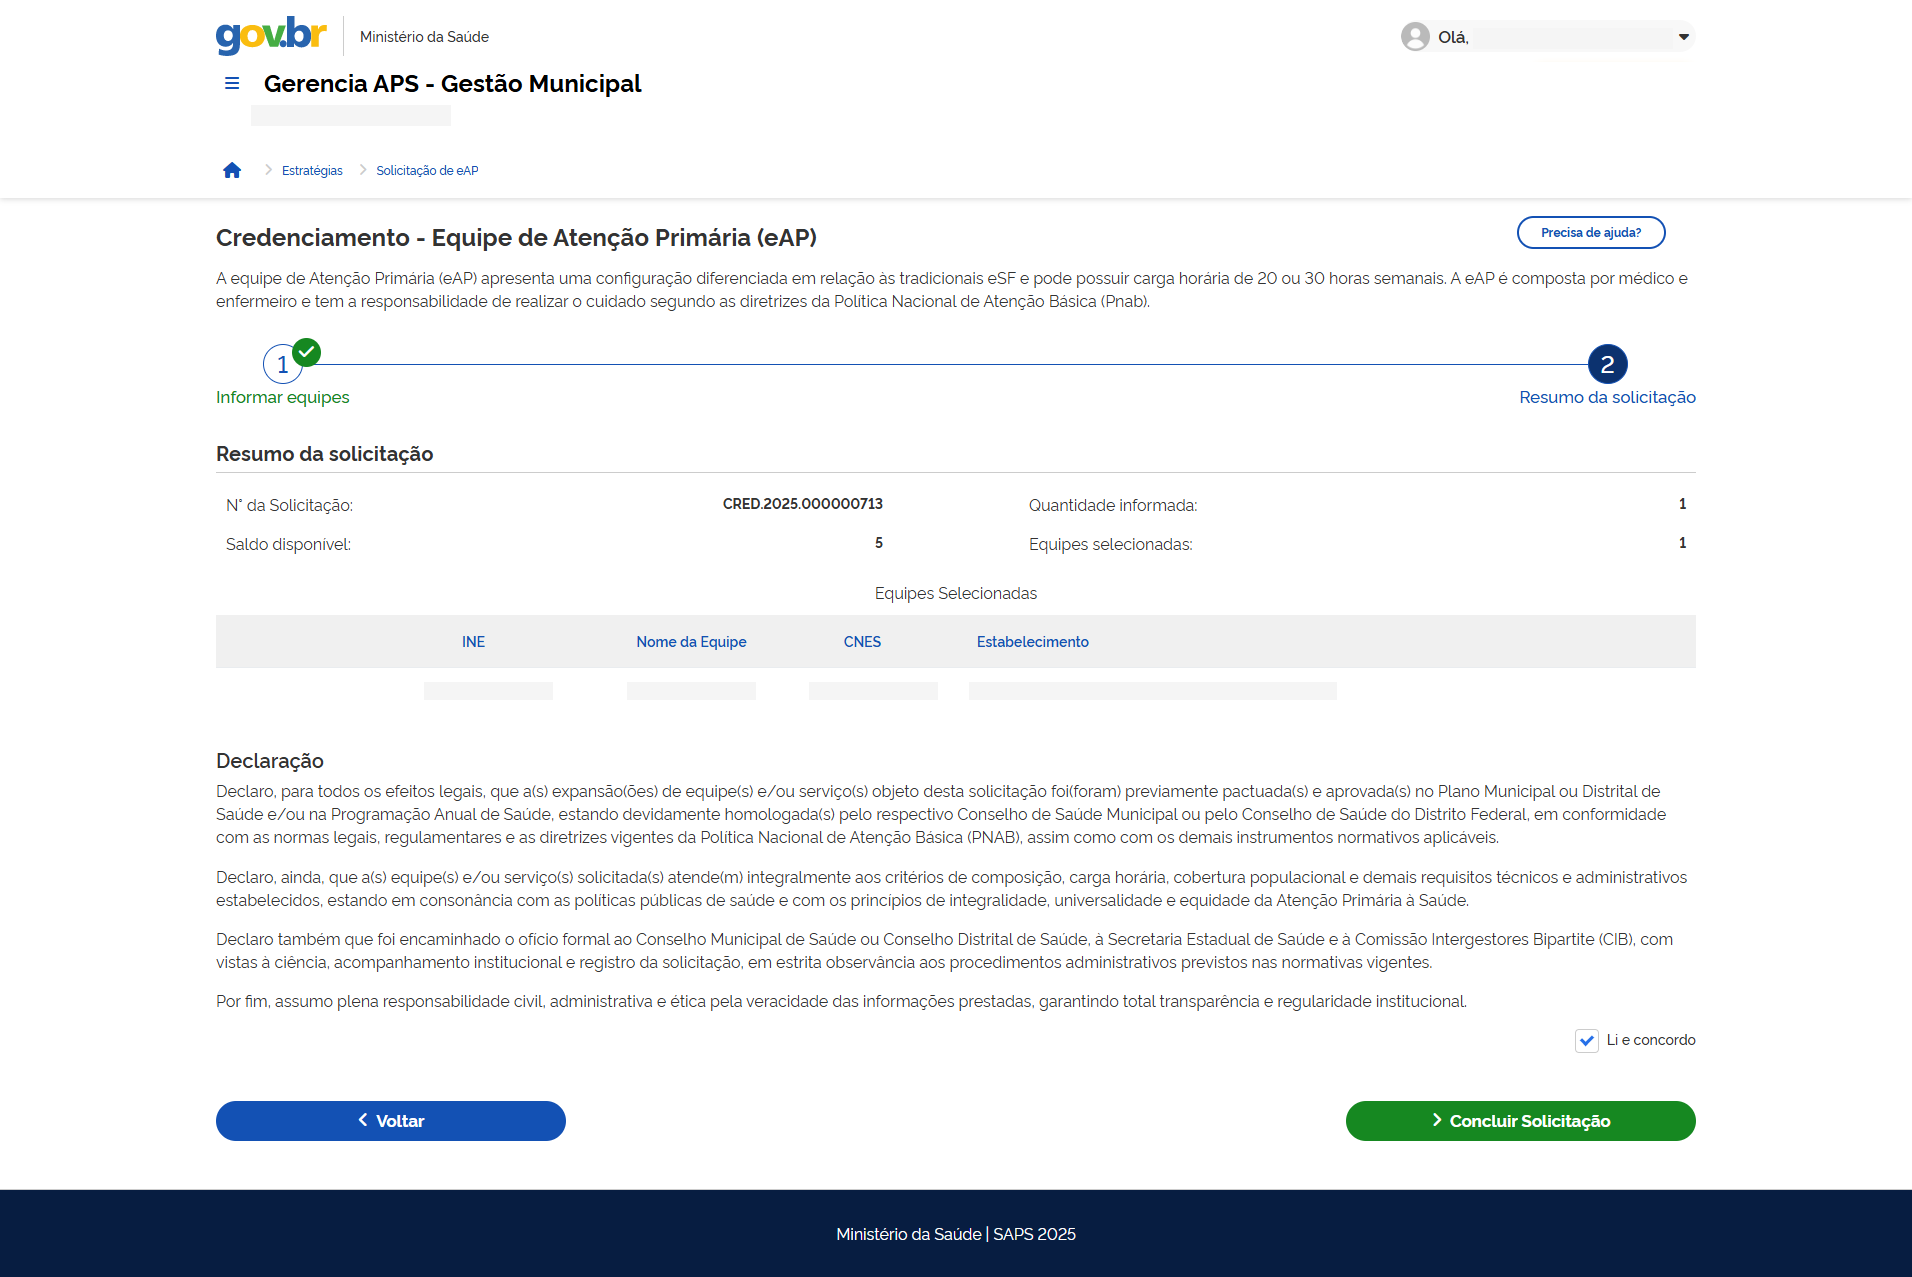Click the Estabelecimento column header
Viewport: 1912px width, 1277px height.
(x=1032, y=642)
